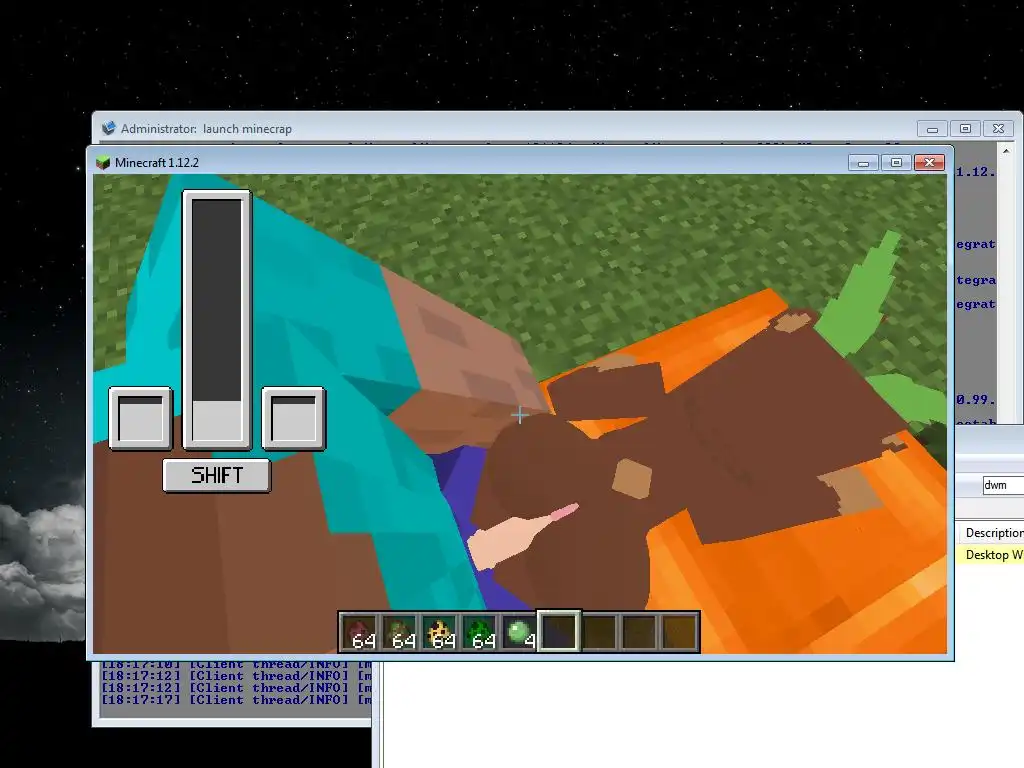Click the tall center gauge bar
Image resolution: width=1024 pixels, height=768 pixels.
tap(217, 320)
